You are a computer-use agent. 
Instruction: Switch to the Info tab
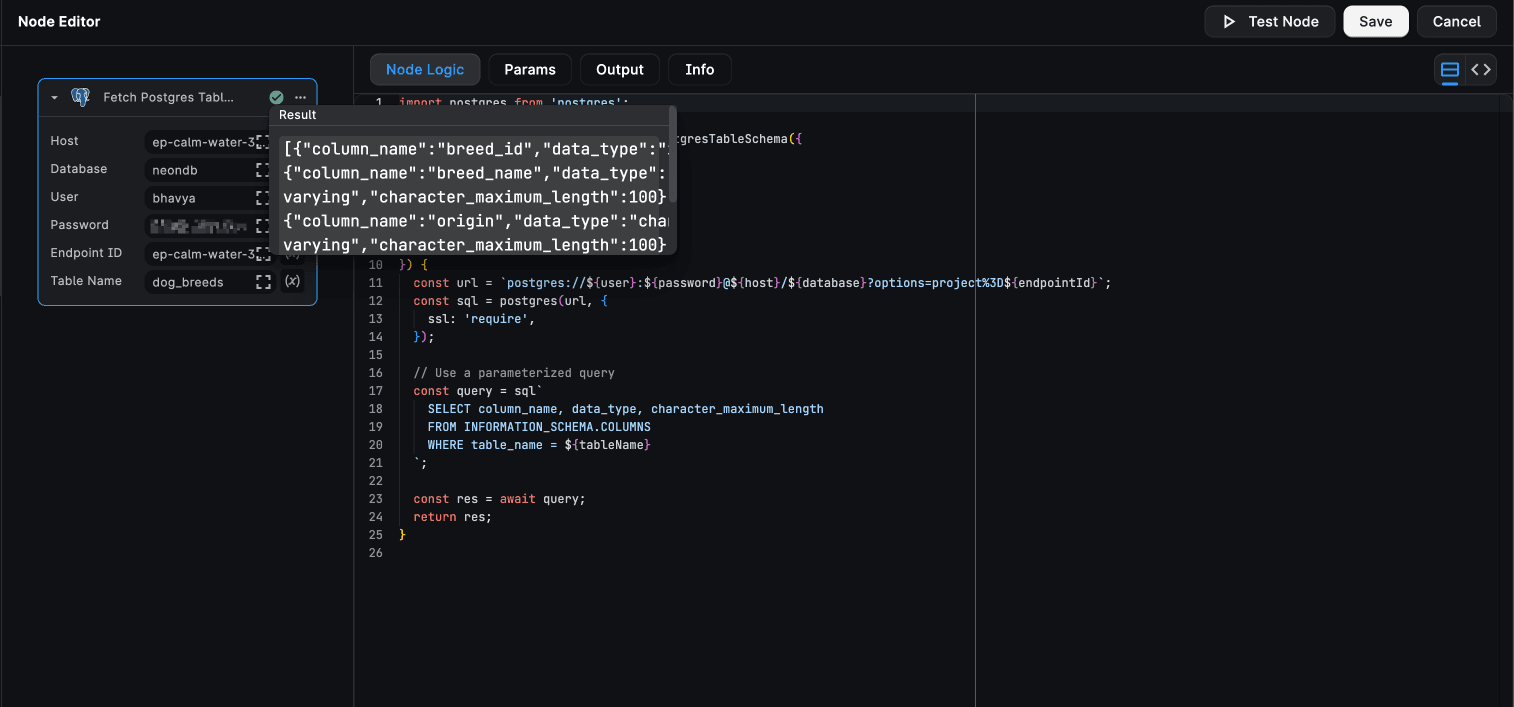(x=699, y=69)
